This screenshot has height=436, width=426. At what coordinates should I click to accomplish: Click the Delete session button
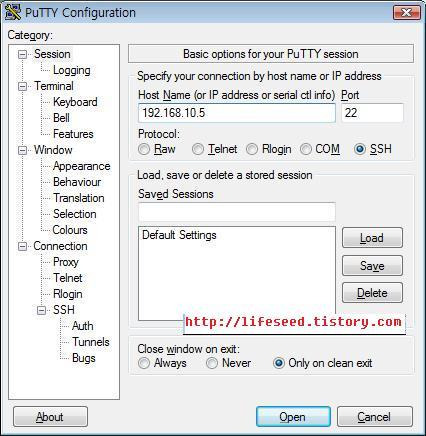pos(372,293)
